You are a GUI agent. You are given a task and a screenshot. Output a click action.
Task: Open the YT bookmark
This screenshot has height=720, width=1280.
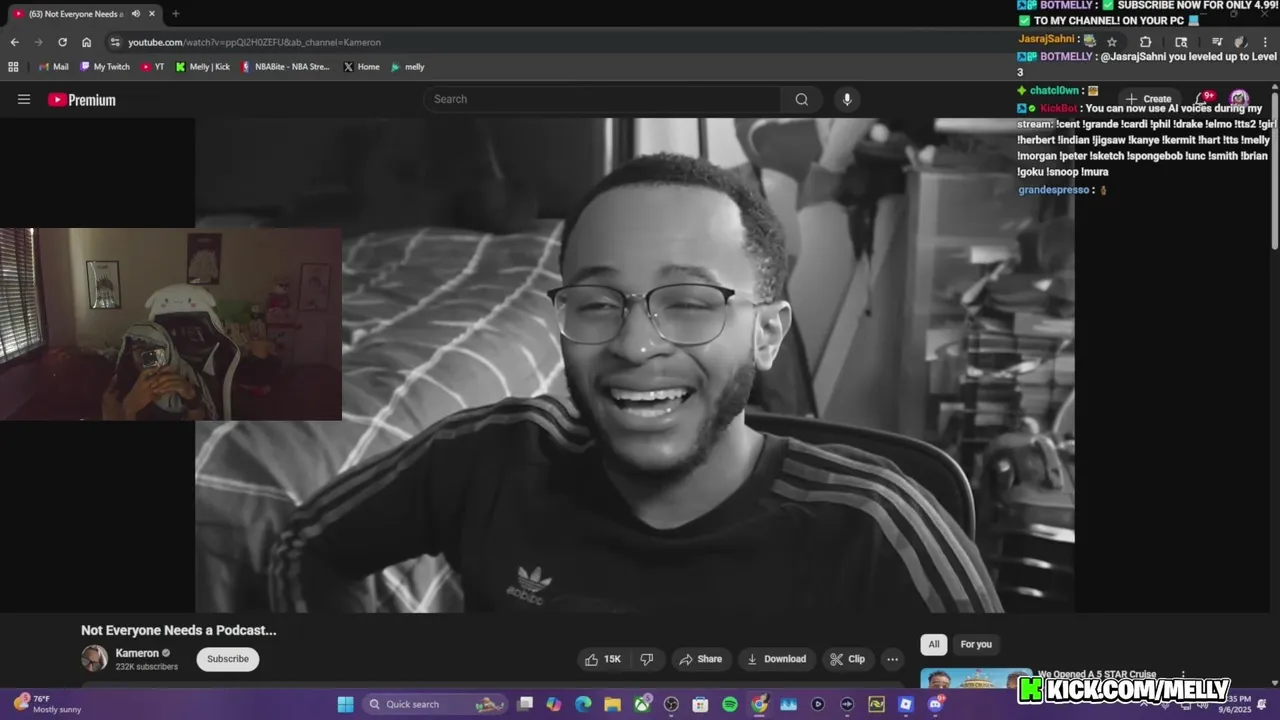[x=153, y=67]
